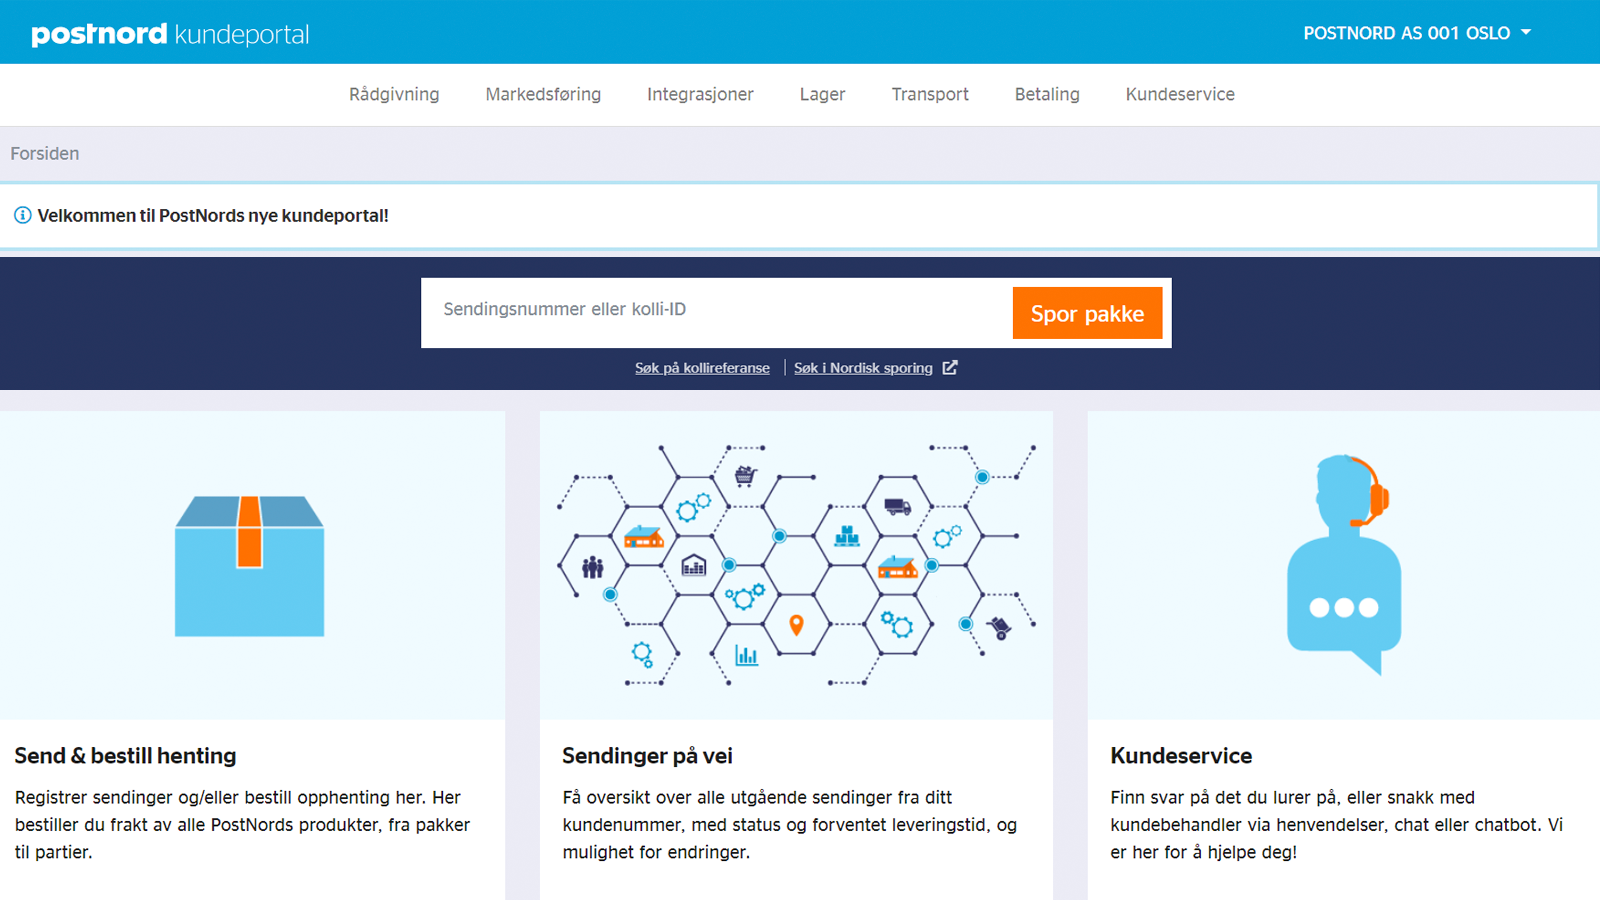This screenshot has width=1600, height=900.
Task: Open the Kundeservice card heading
Action: point(1181,756)
